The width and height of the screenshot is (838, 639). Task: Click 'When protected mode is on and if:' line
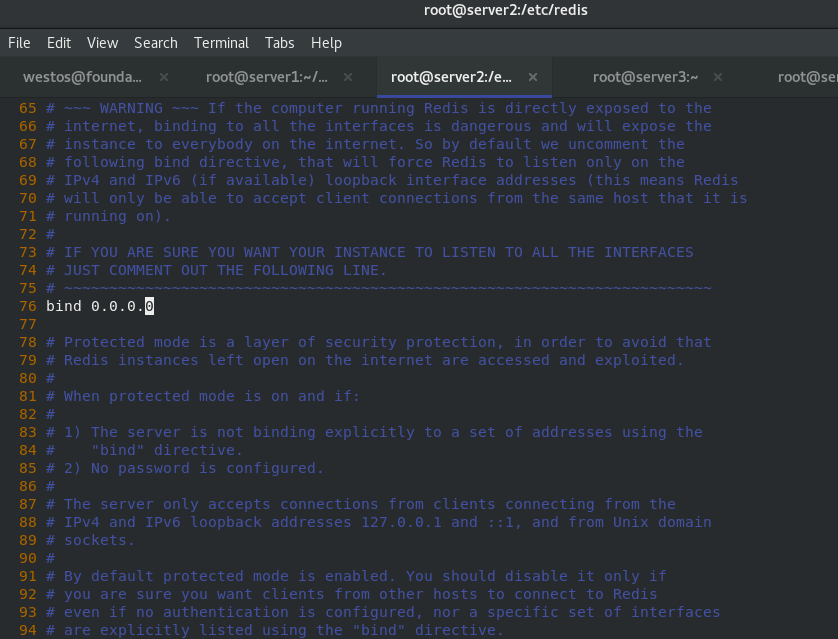[x=212, y=396]
